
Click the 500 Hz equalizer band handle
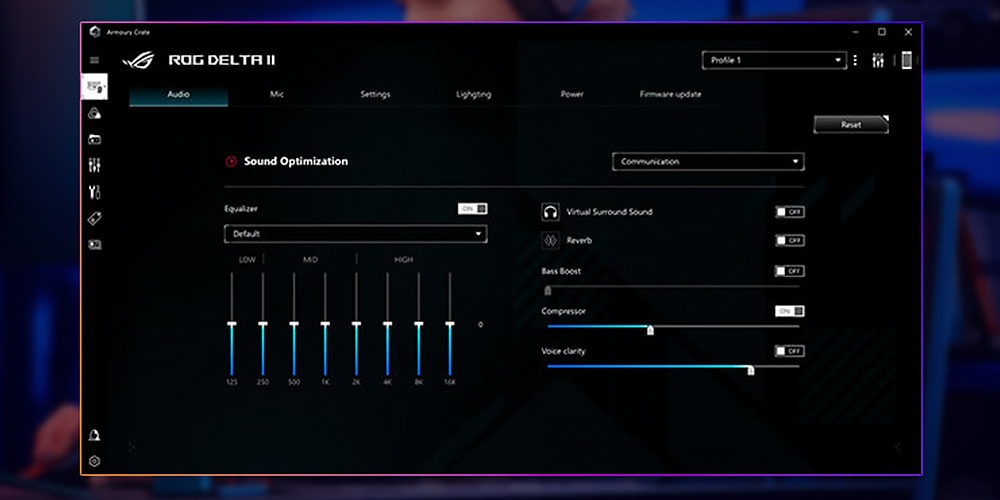coord(294,325)
